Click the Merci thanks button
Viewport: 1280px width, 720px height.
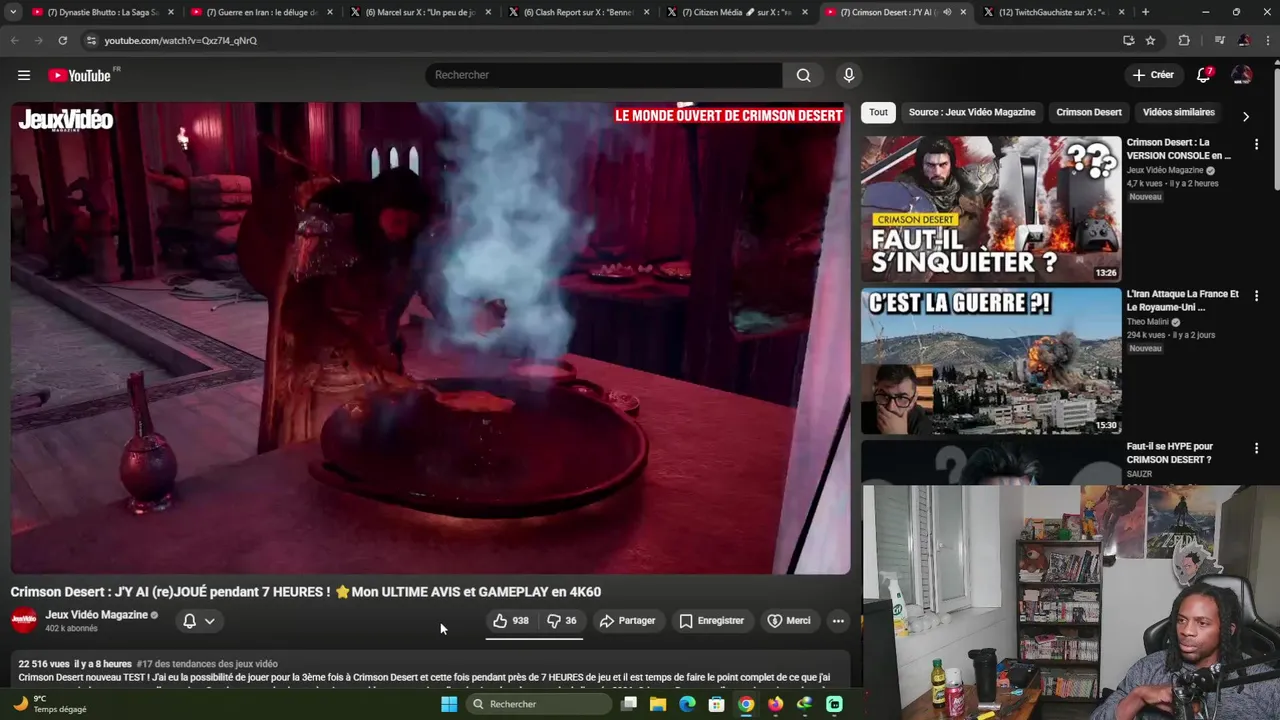click(788, 621)
